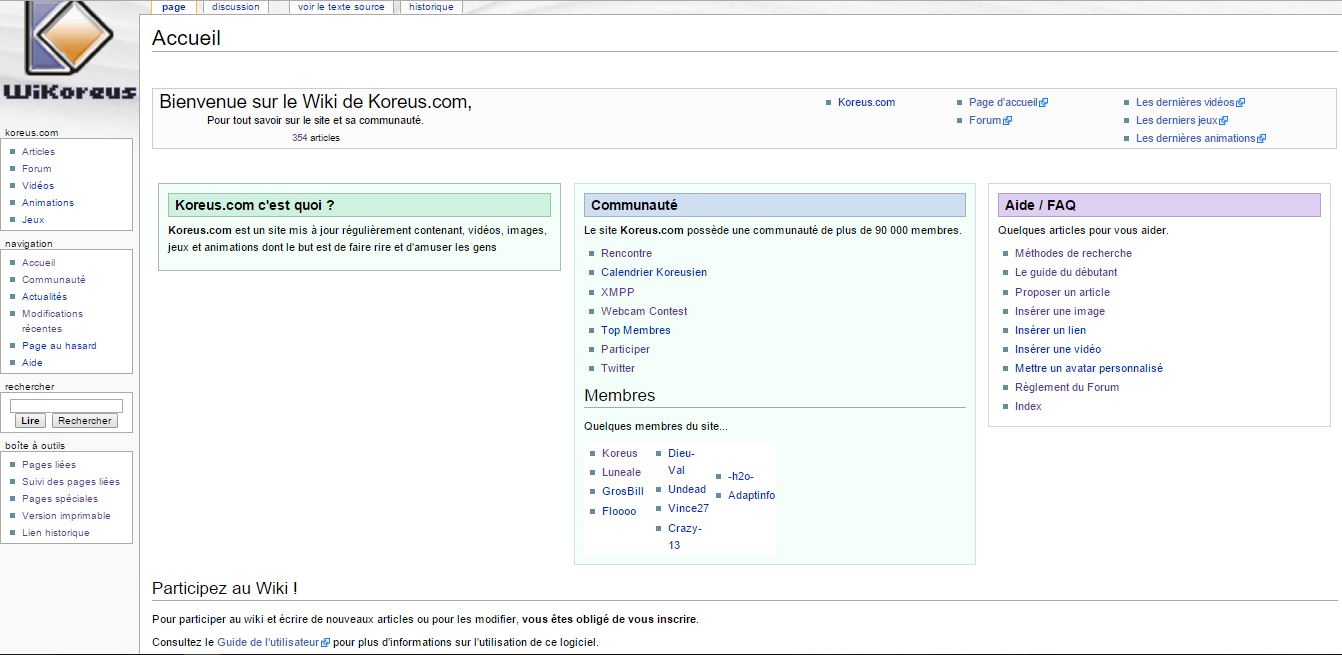Open the voir le texte source tab
The image size is (1342, 655).
341,7
